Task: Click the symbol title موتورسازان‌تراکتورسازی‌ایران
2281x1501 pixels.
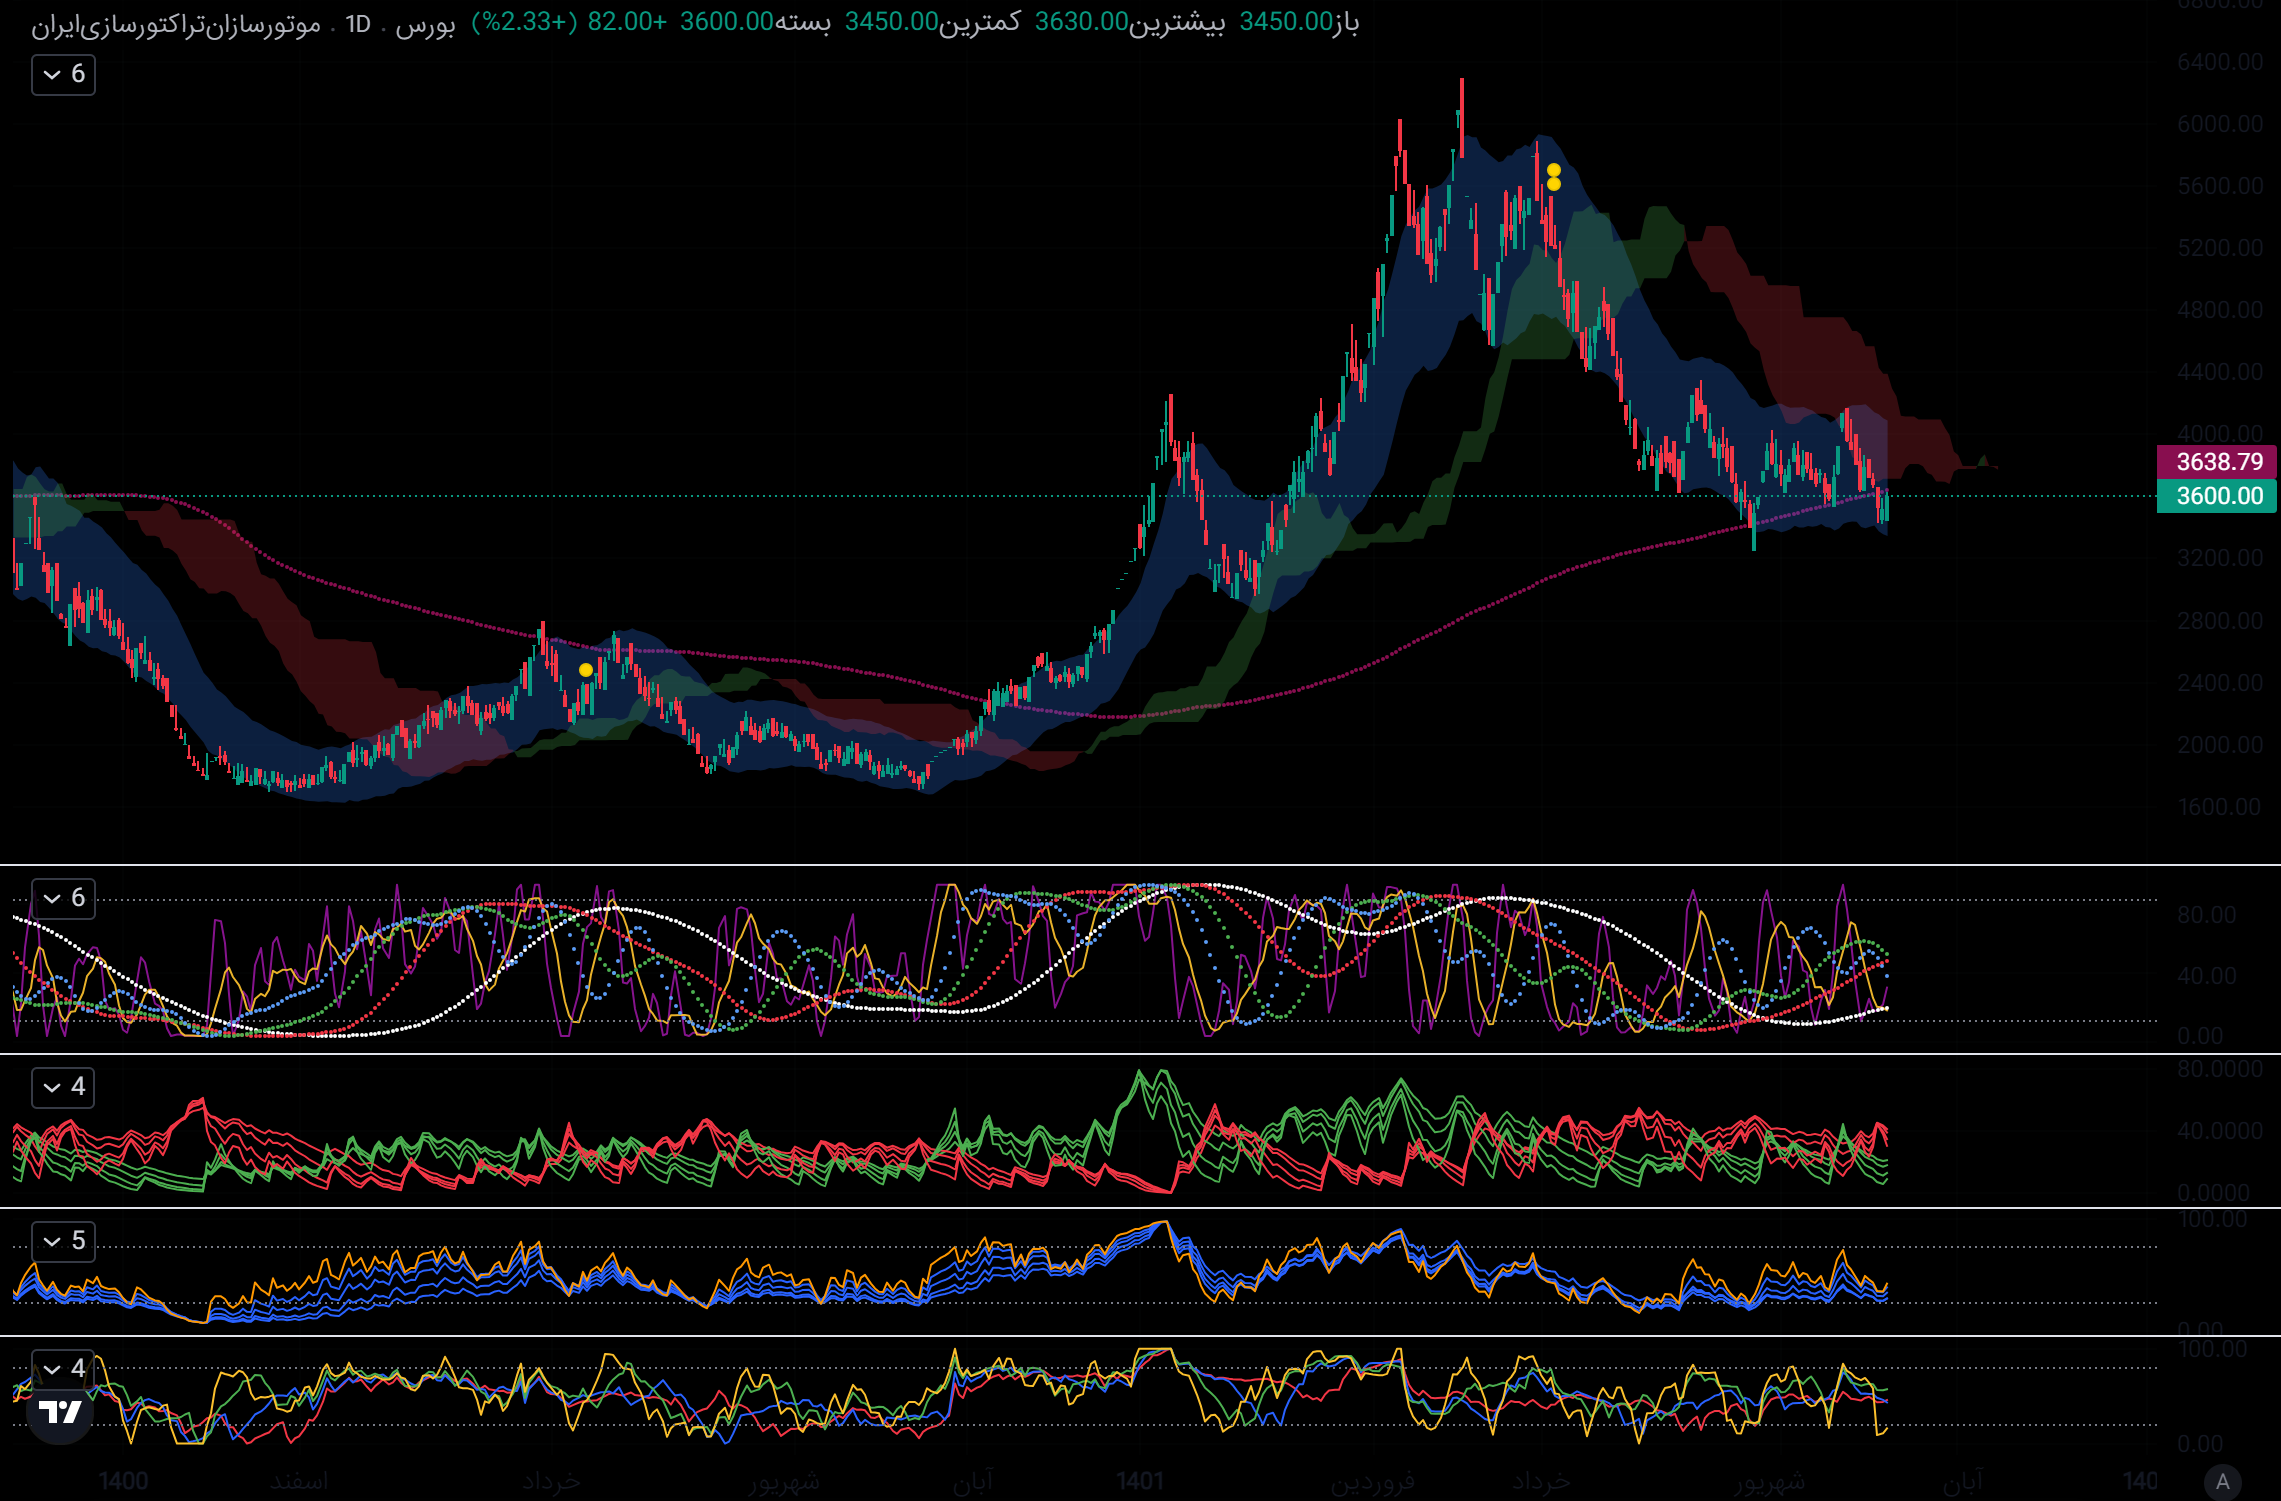Action: (176, 23)
